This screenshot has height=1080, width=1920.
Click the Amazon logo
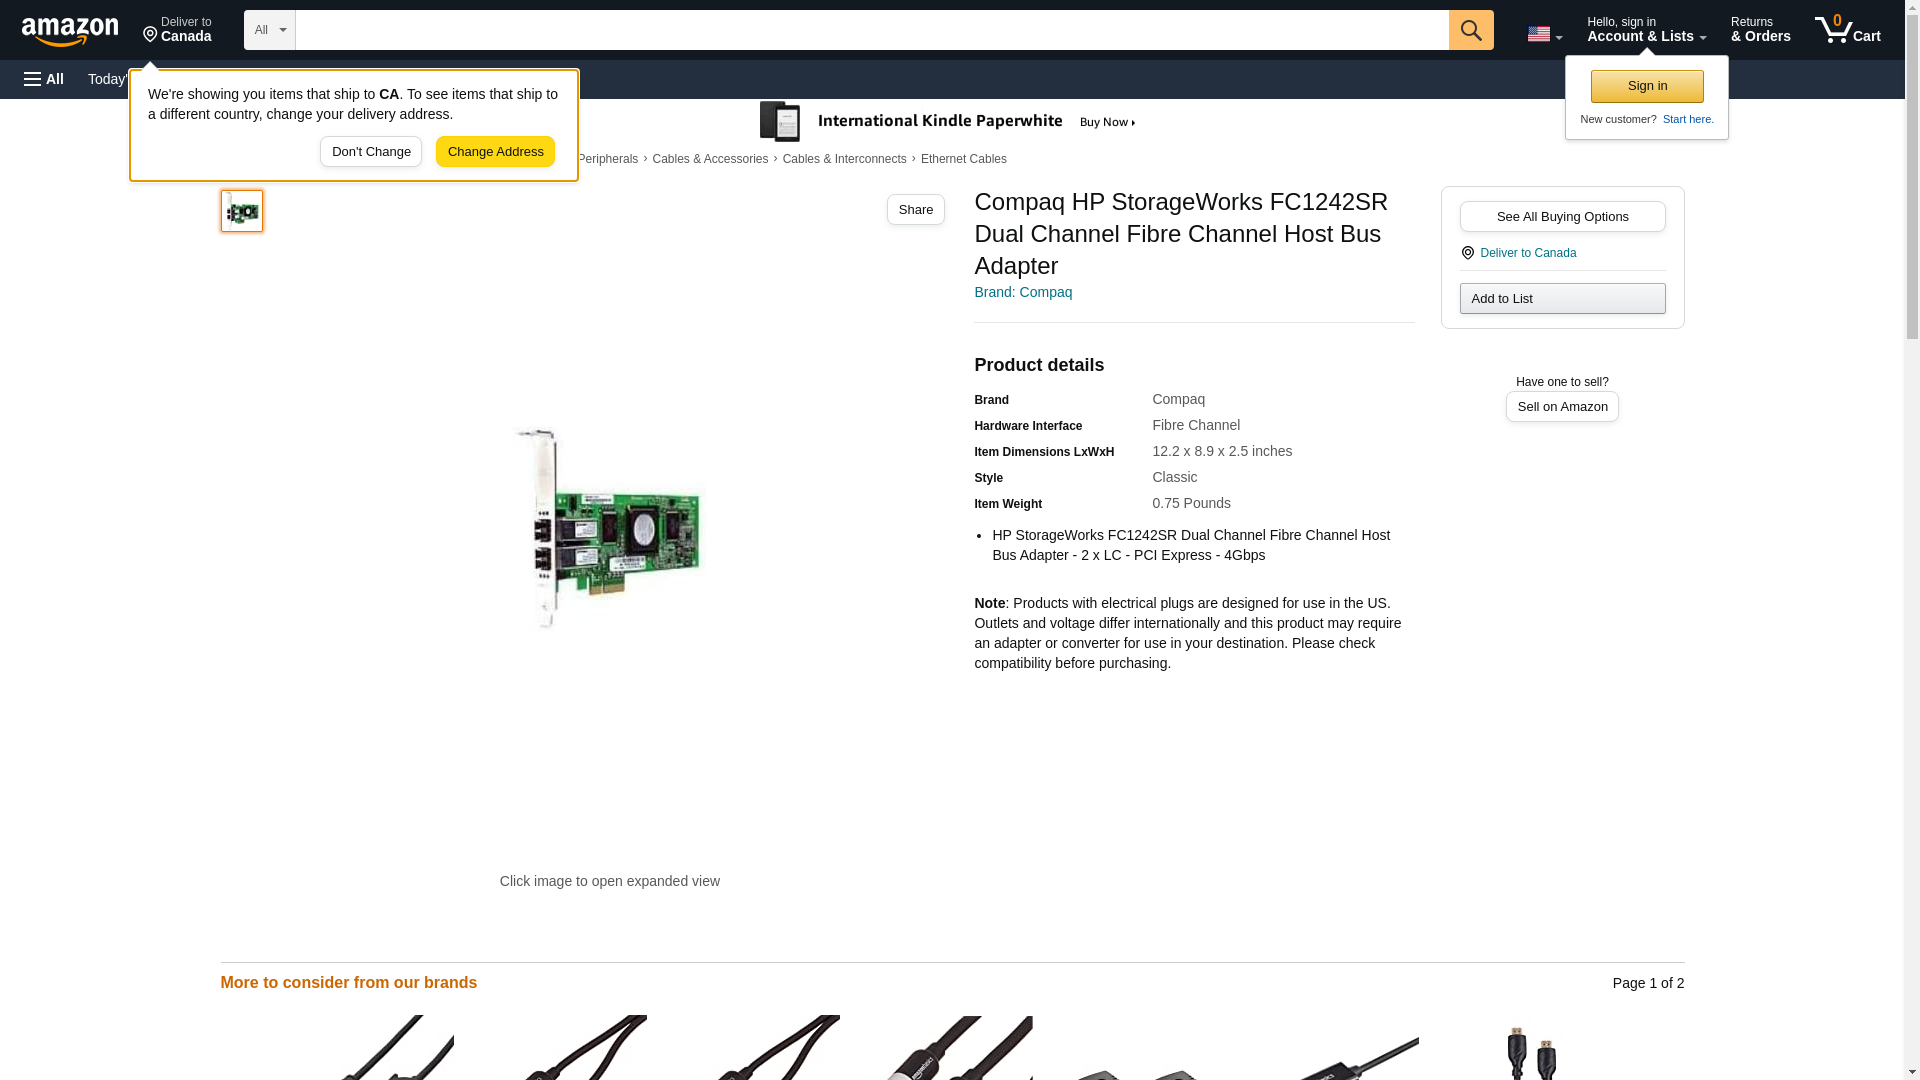click(70, 31)
